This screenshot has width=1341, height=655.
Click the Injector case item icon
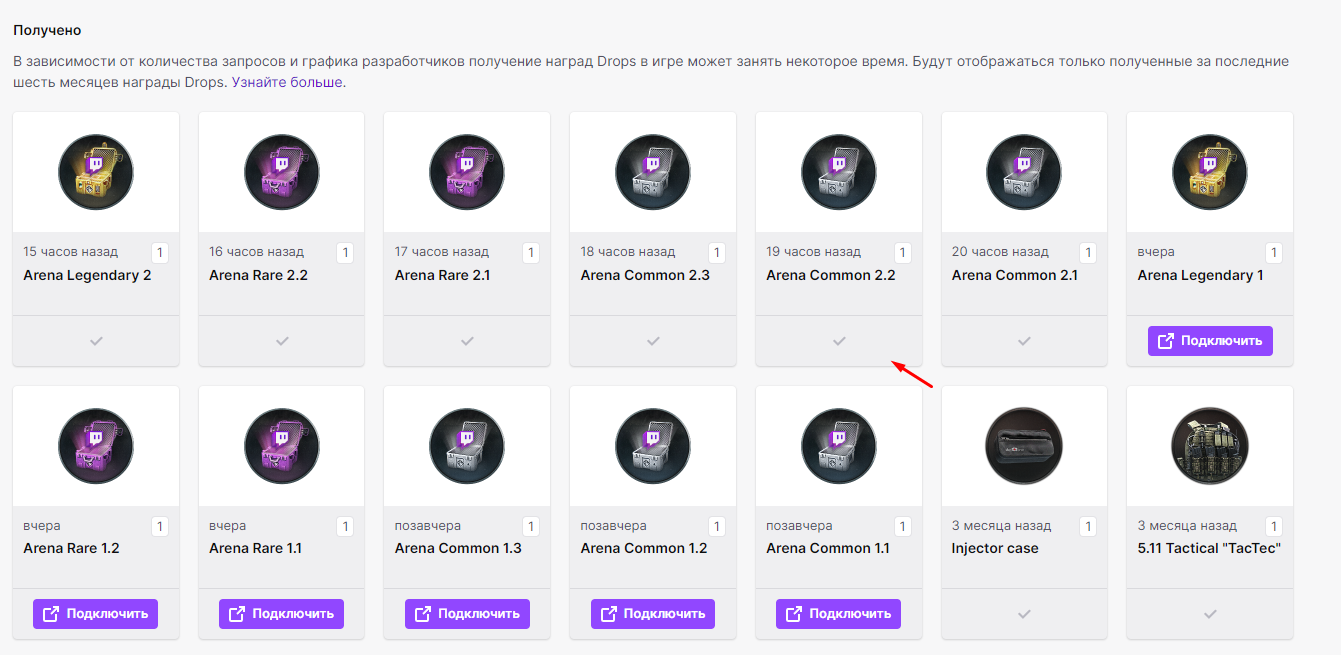1024,445
